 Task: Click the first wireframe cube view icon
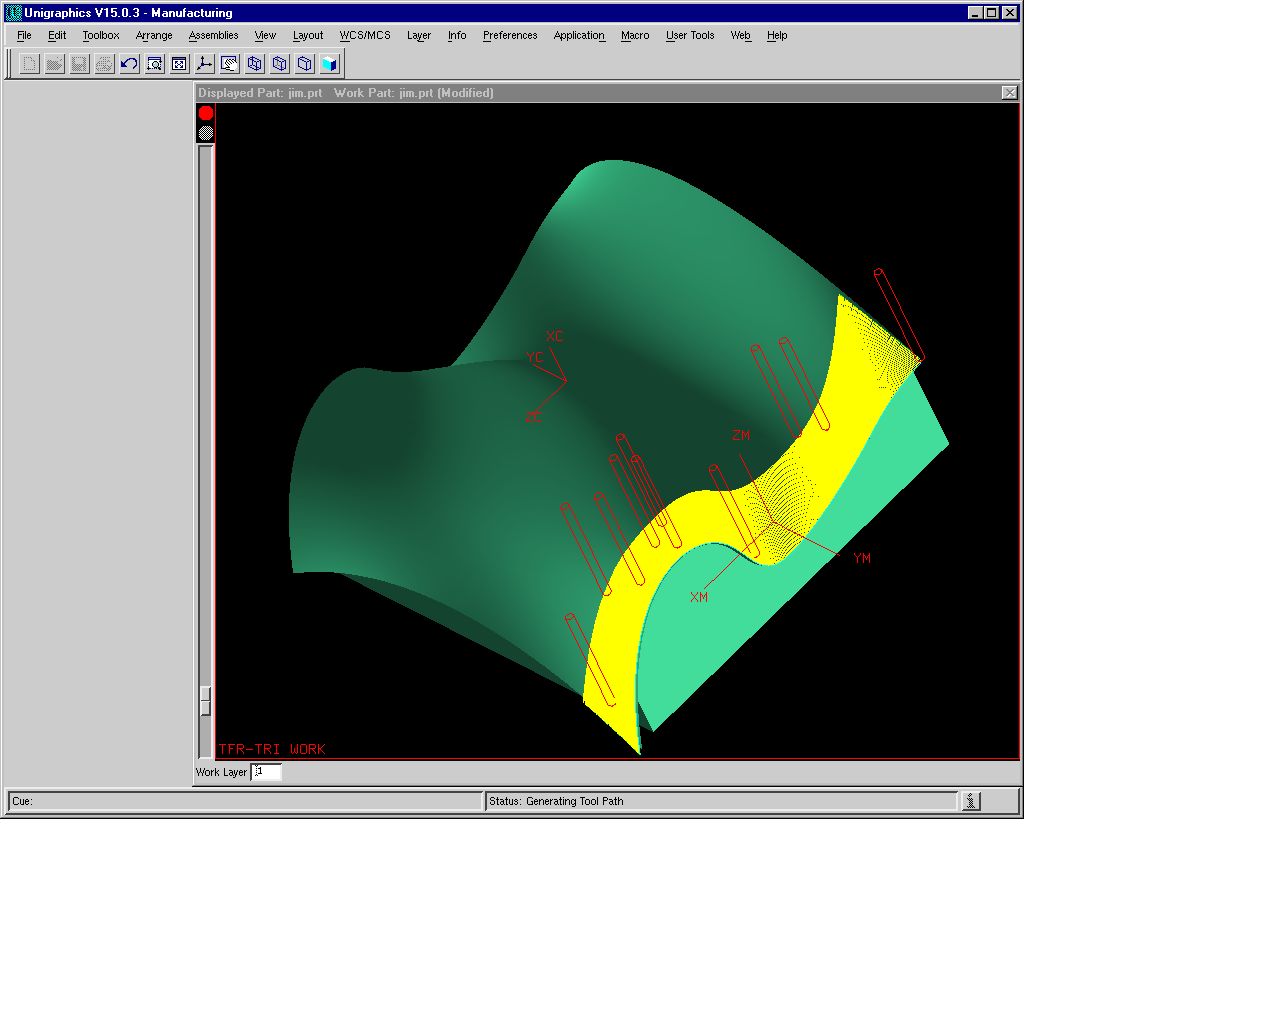[255, 64]
